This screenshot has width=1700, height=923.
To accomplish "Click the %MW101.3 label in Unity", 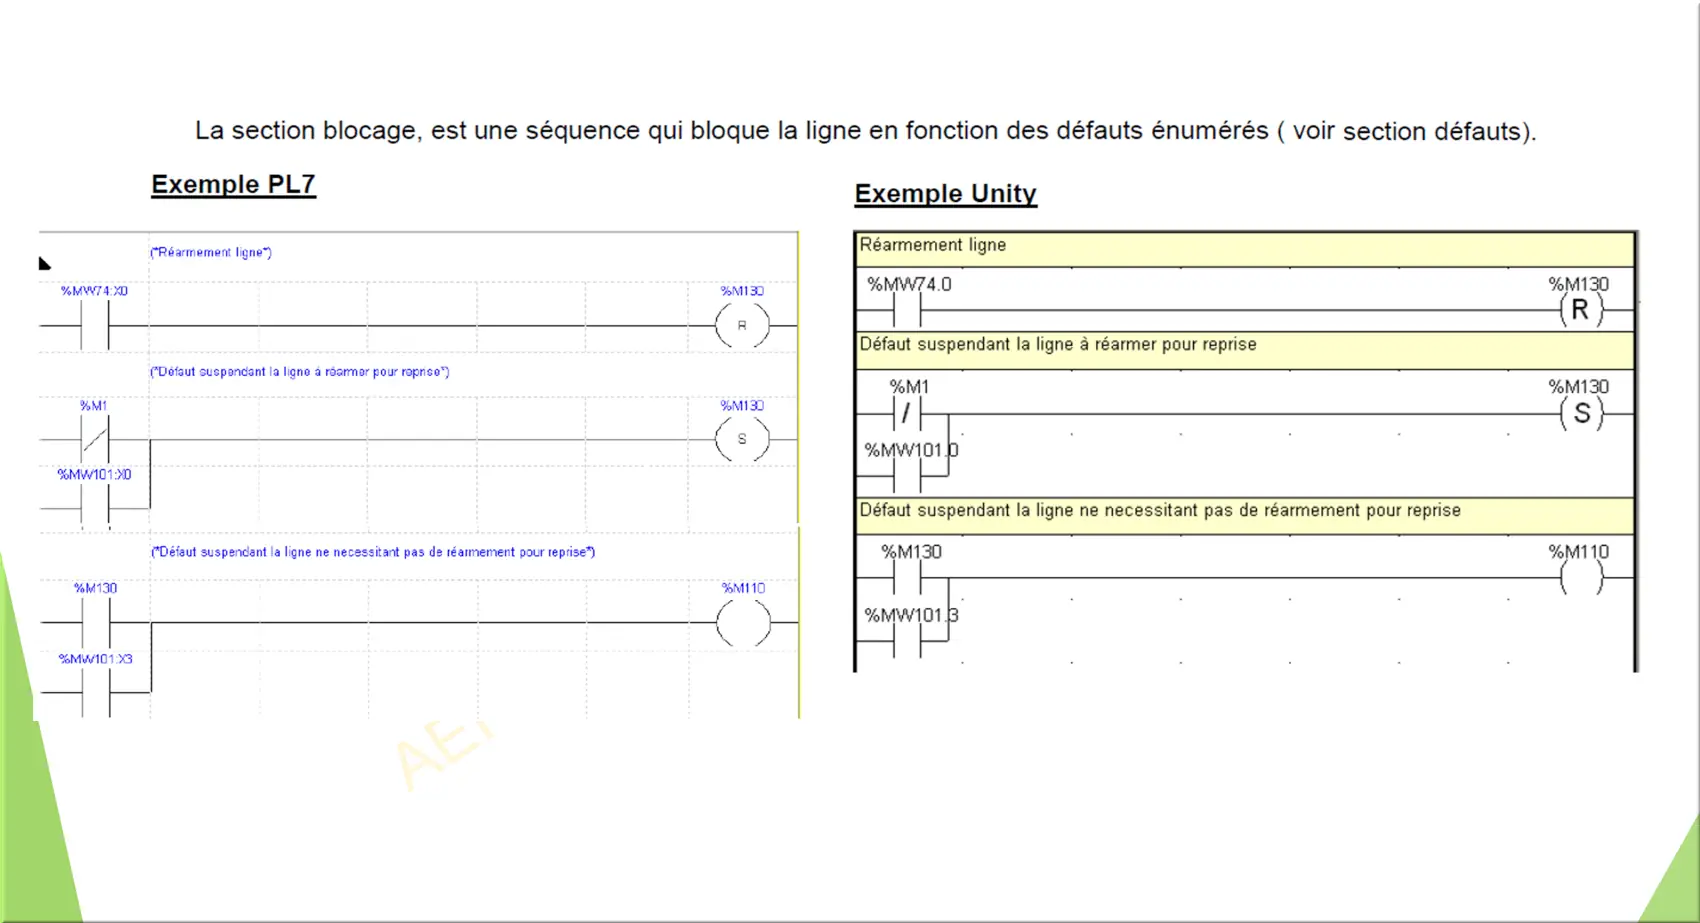I will 911,615.
